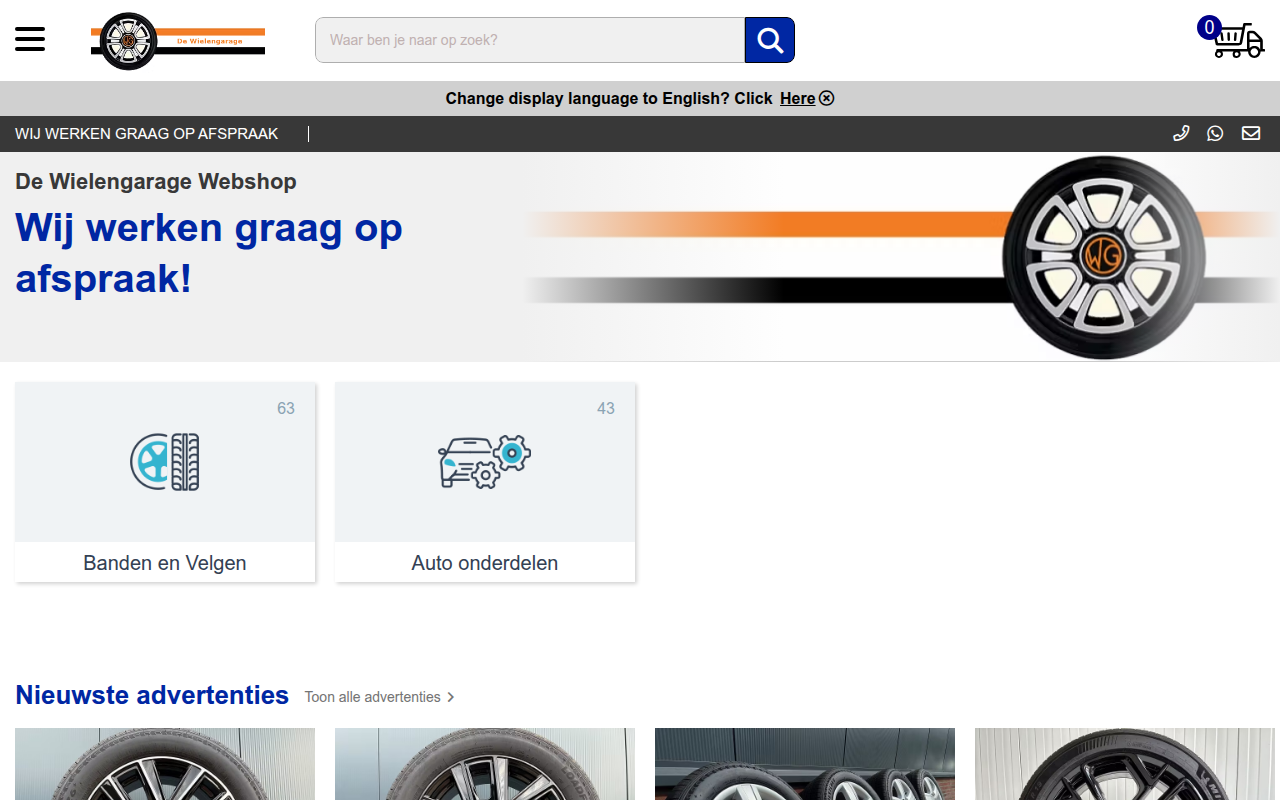Open the hamburger navigation menu
This screenshot has height=800, width=1280.
point(30,40)
